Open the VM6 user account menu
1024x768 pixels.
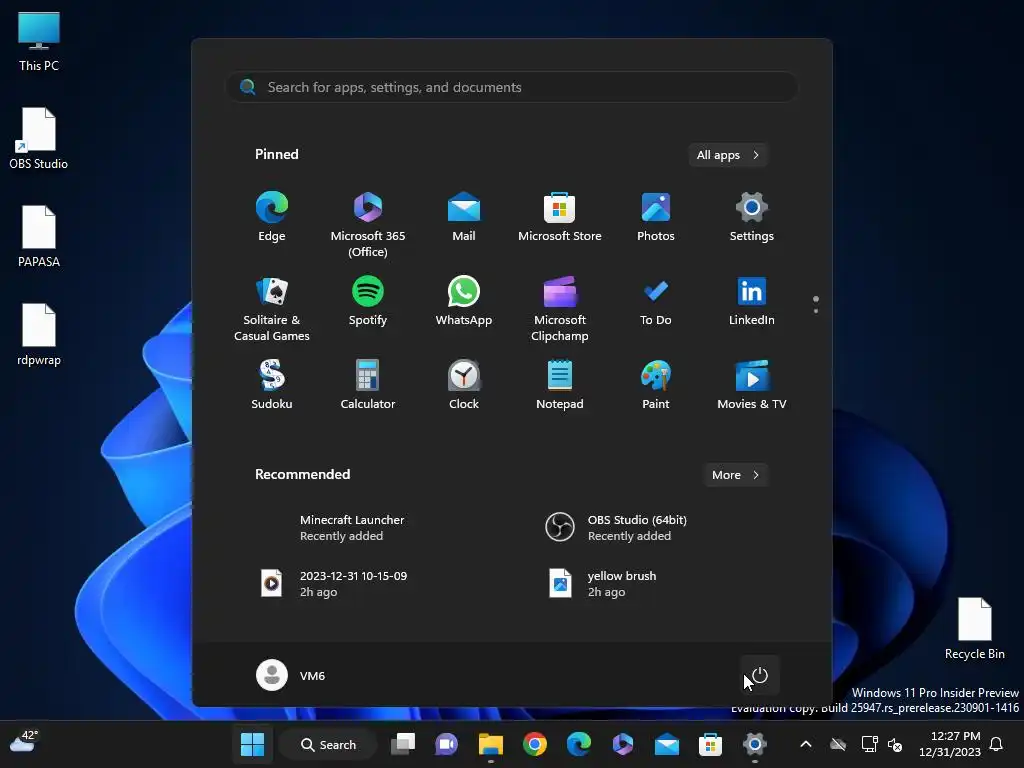click(291, 675)
